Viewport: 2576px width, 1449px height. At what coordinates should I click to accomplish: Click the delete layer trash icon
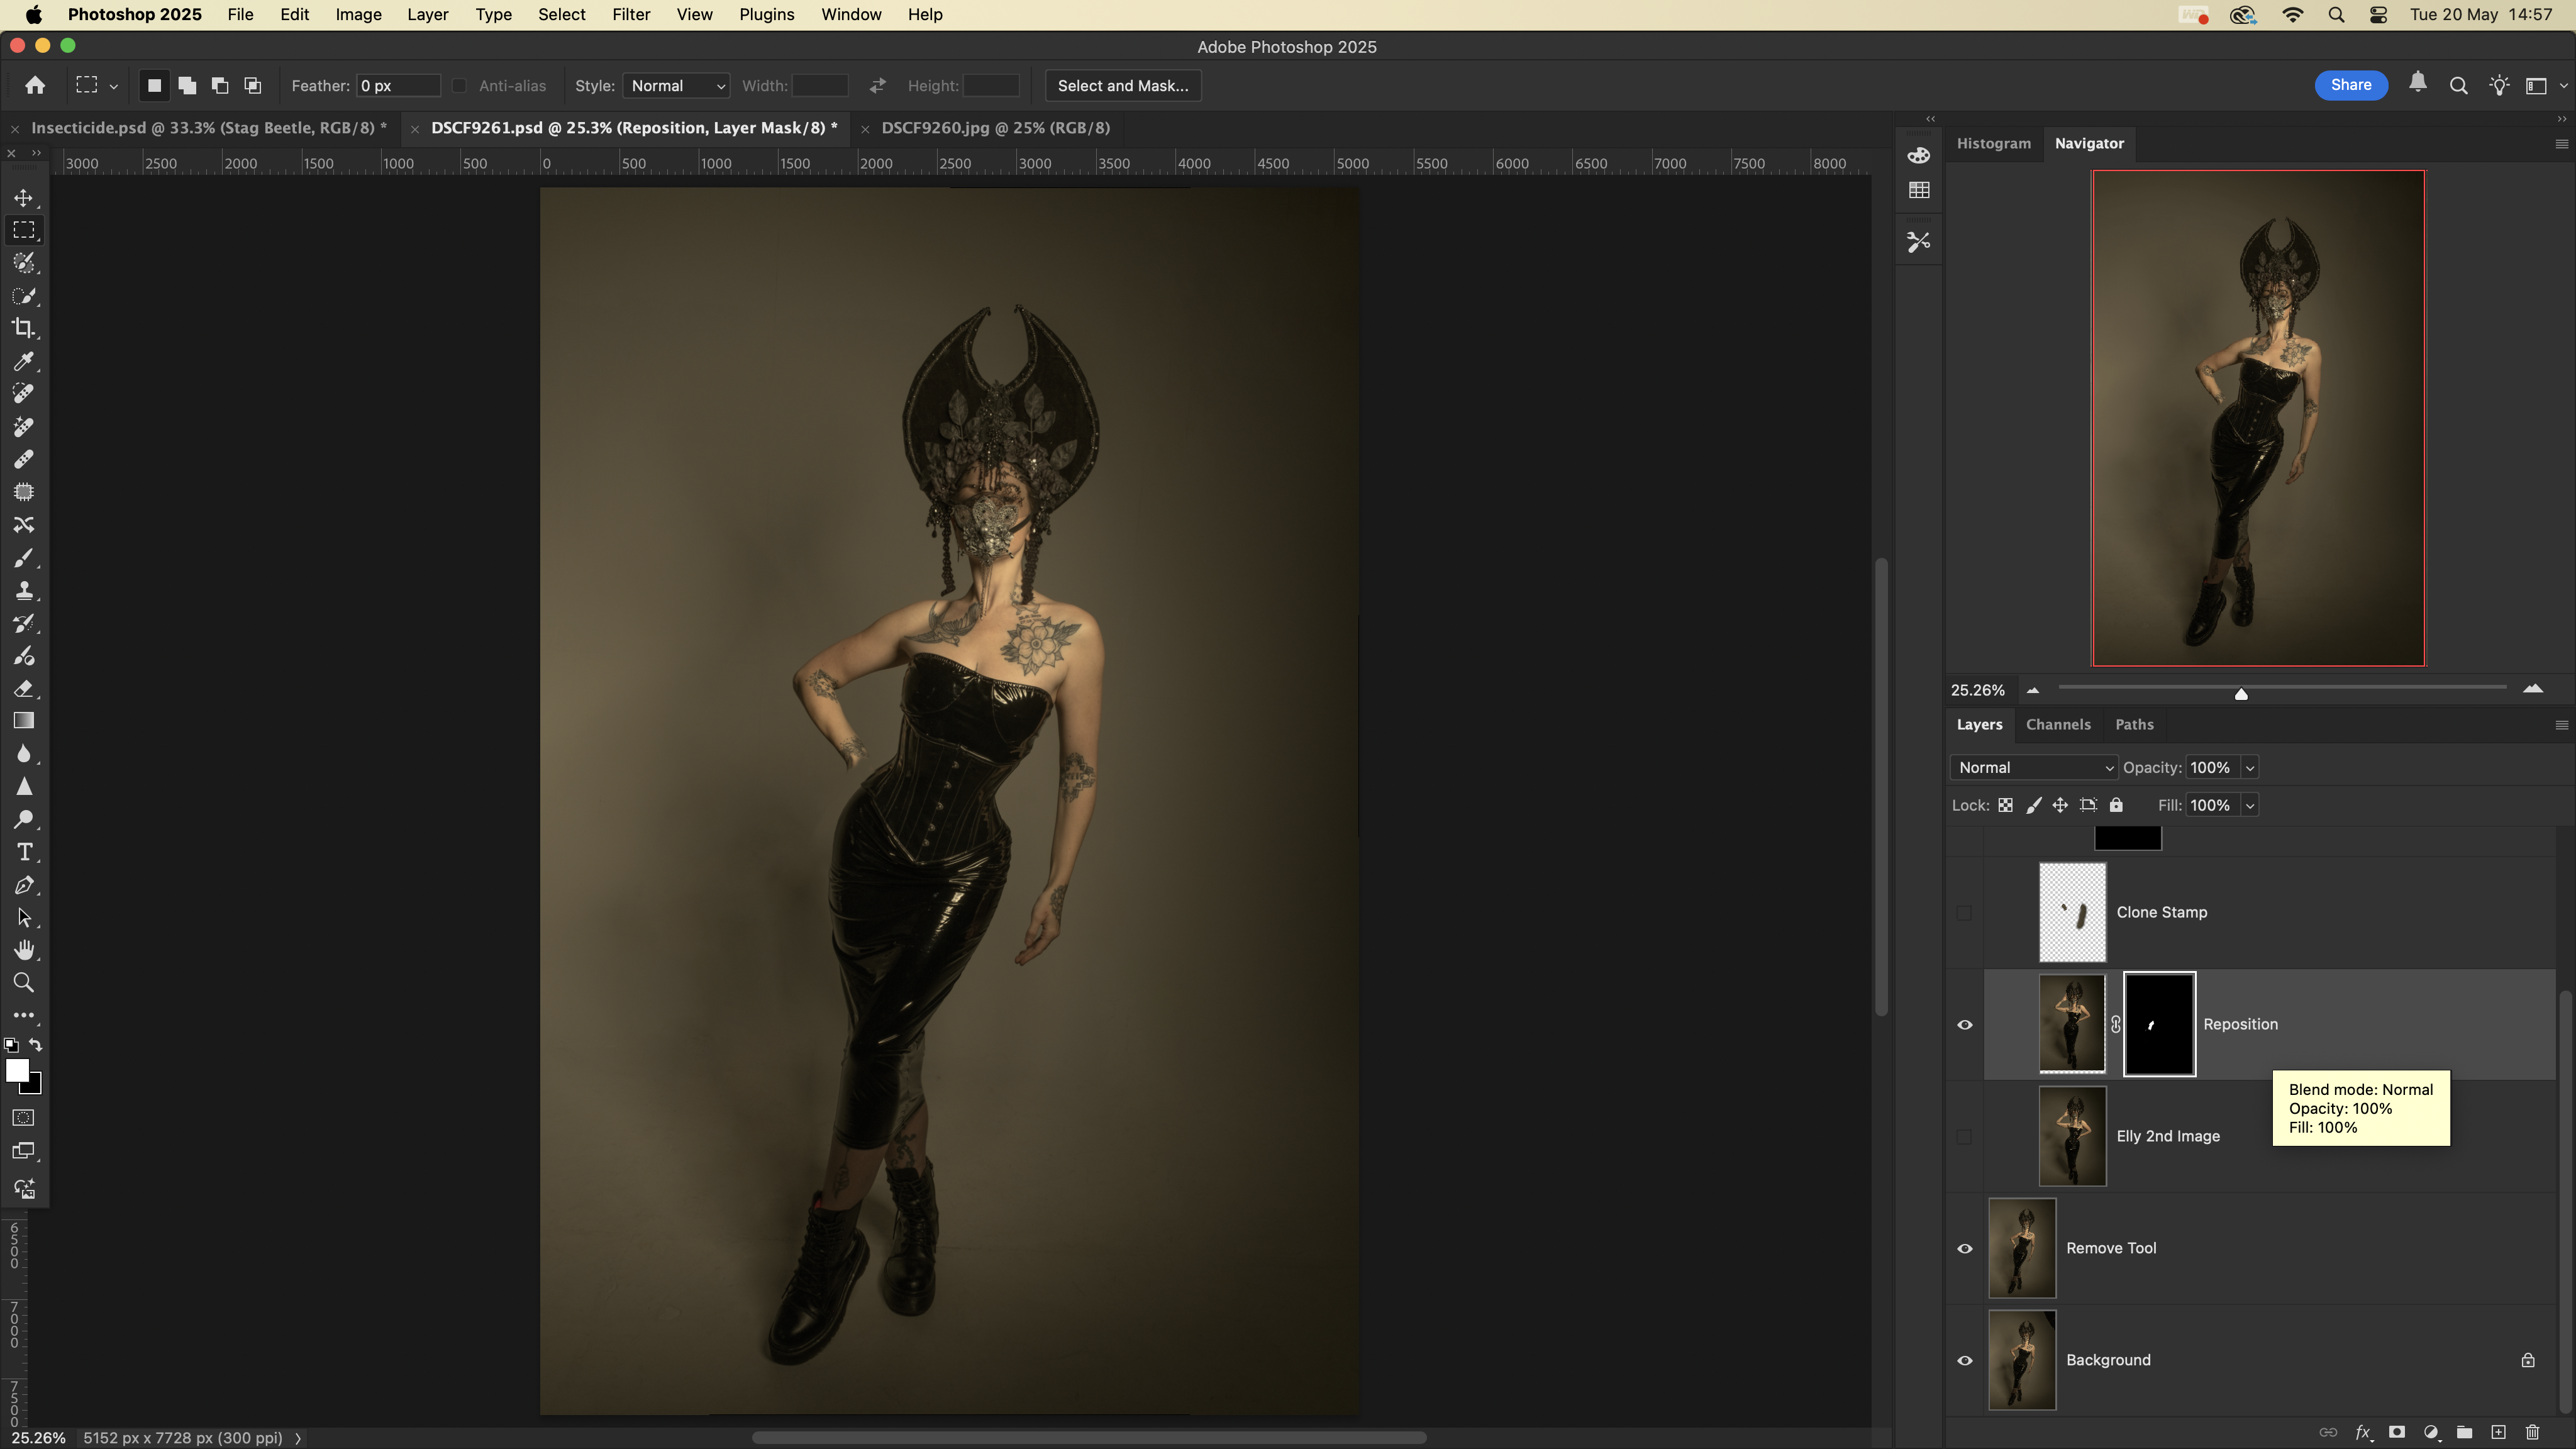click(x=2532, y=1432)
